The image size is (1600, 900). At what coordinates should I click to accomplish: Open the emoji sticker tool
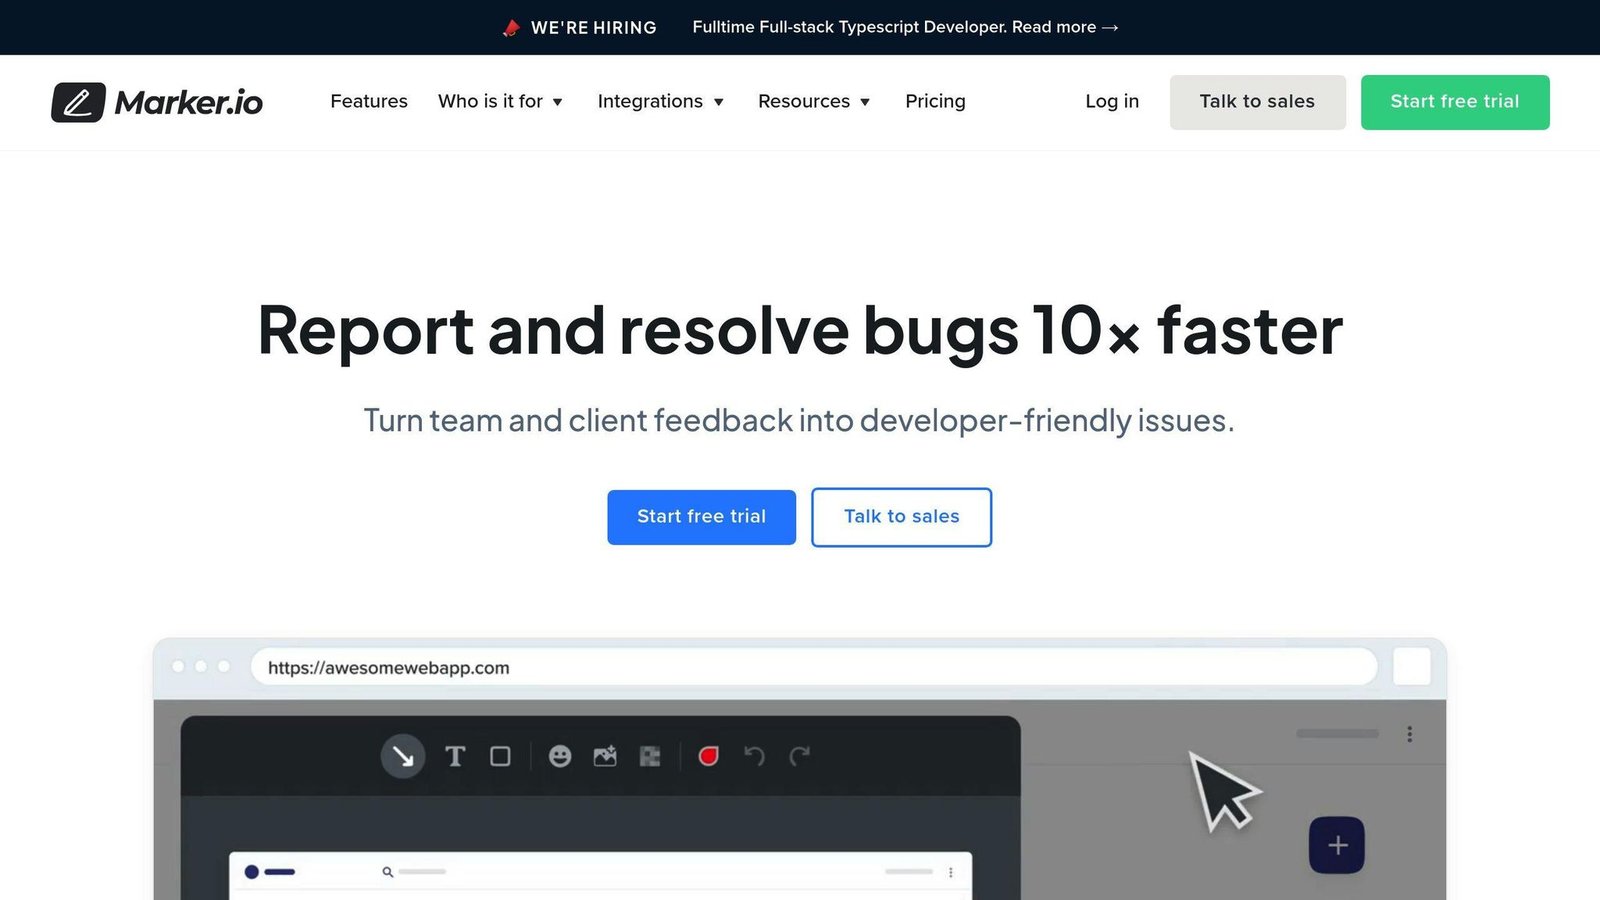560,756
